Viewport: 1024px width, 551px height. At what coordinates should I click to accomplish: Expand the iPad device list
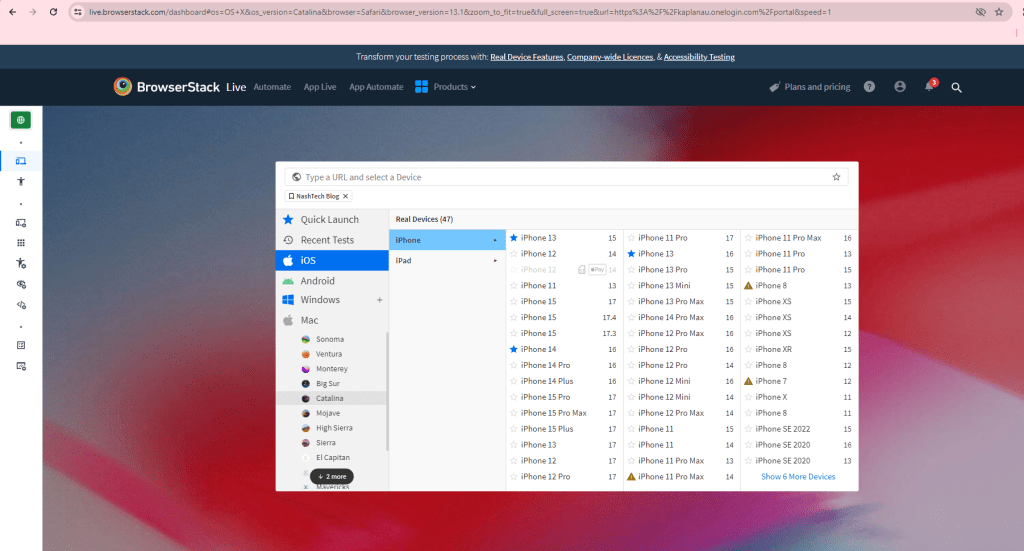point(447,261)
